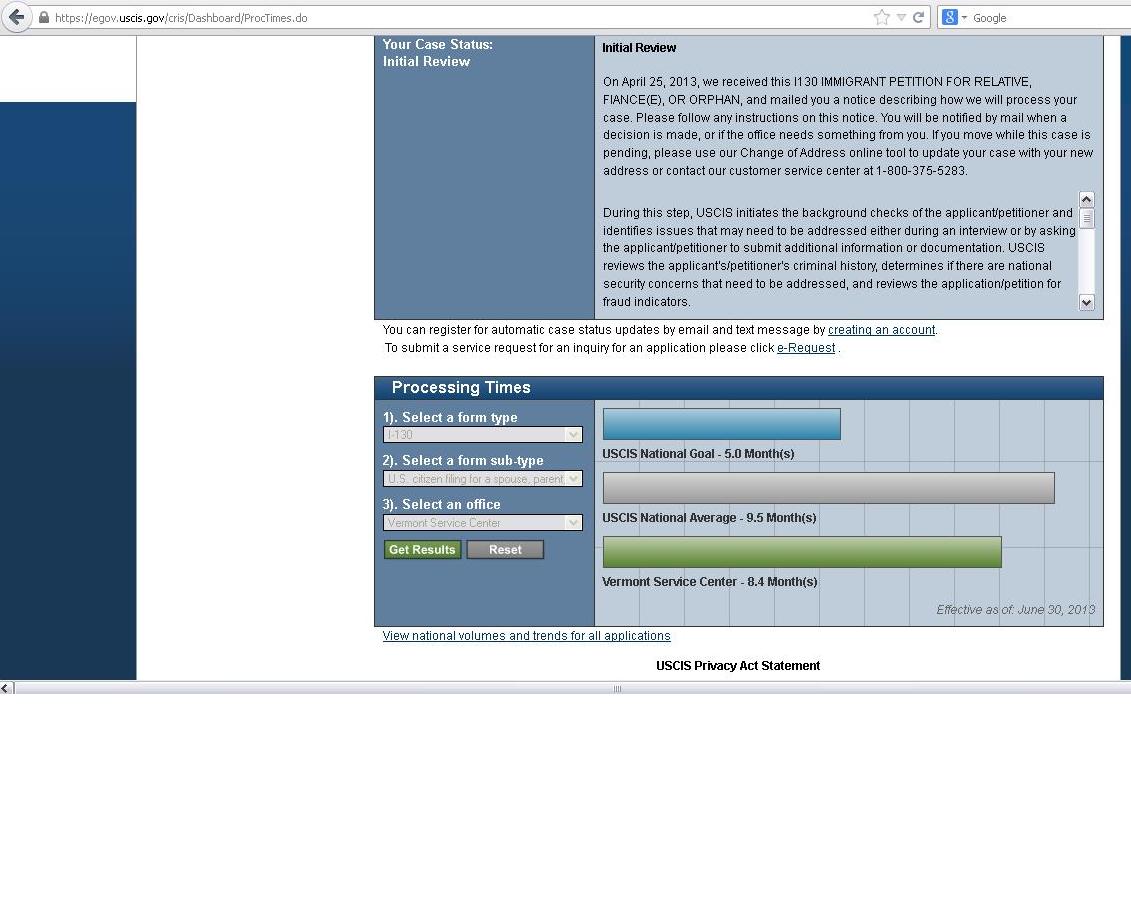Viewport: 1131px width, 902px height.
Task: Click the Get Results button
Action: pos(422,549)
